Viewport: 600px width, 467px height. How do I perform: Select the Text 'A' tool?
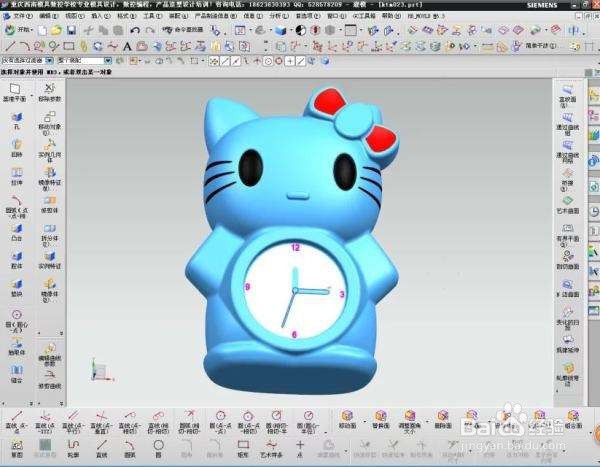coord(127,47)
